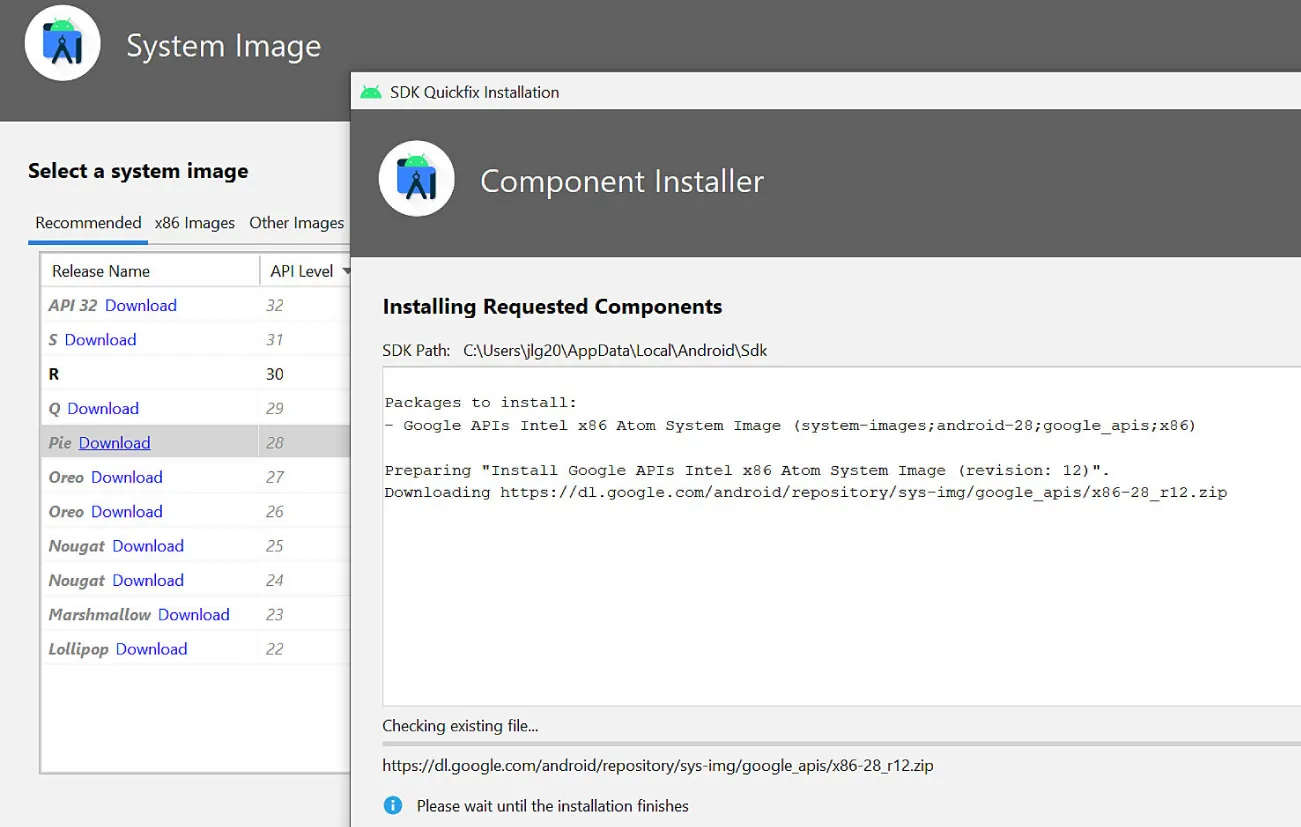Click the Android icon in SDK Quickfix title bar

coord(370,91)
